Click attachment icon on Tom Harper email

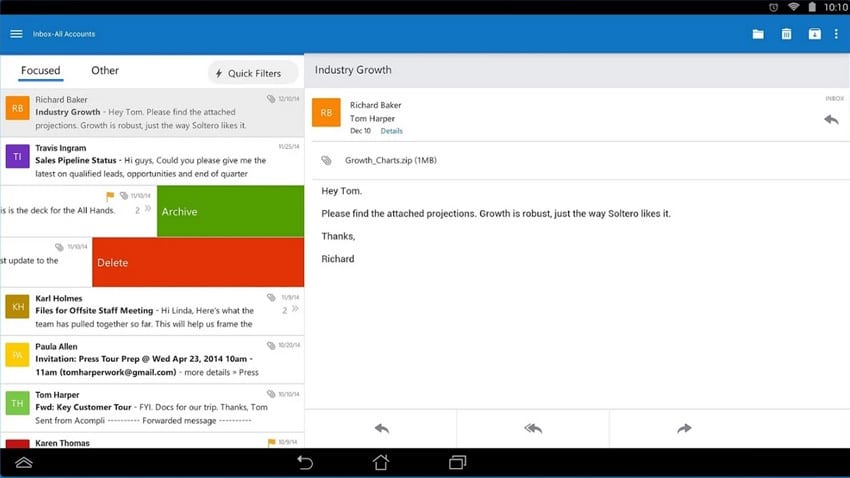pyautogui.click(x=271, y=394)
